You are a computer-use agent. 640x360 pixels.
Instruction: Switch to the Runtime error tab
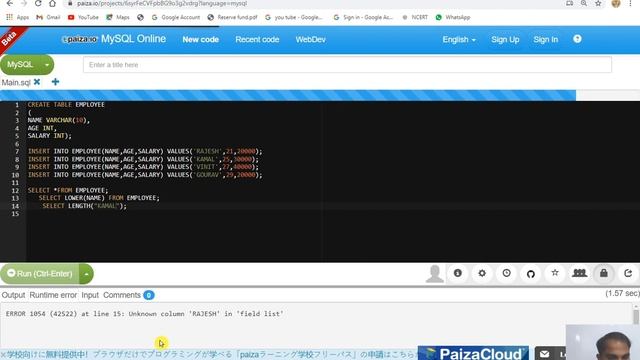click(53, 295)
